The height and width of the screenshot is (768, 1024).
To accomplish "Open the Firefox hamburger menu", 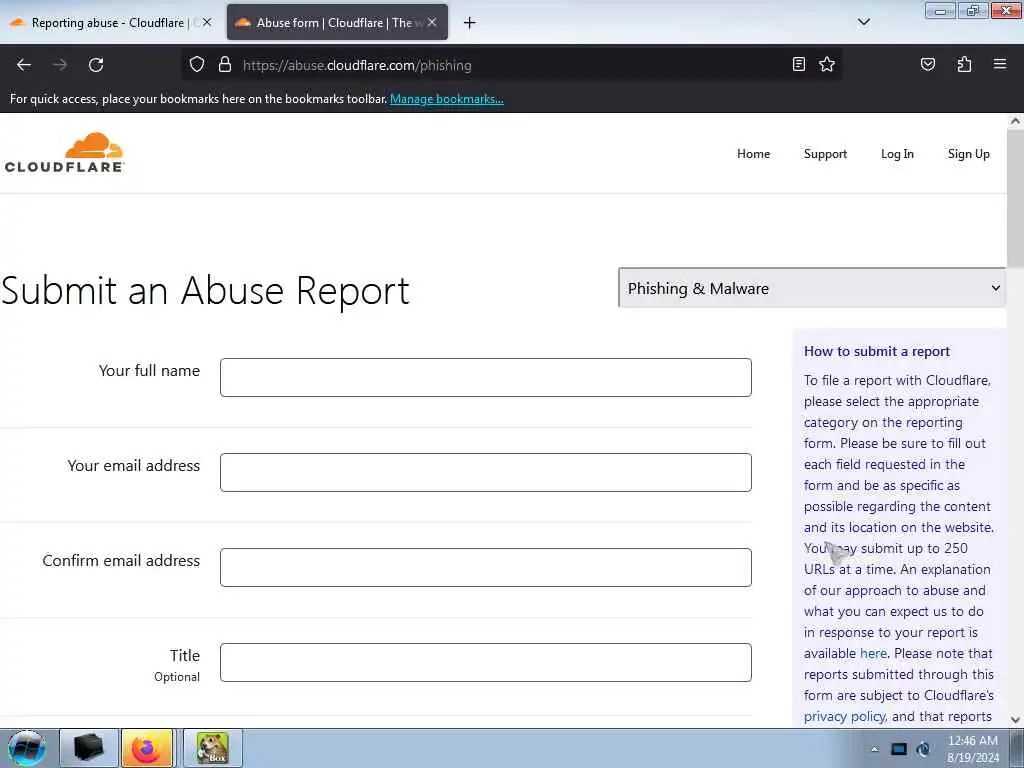I will point(999,64).
